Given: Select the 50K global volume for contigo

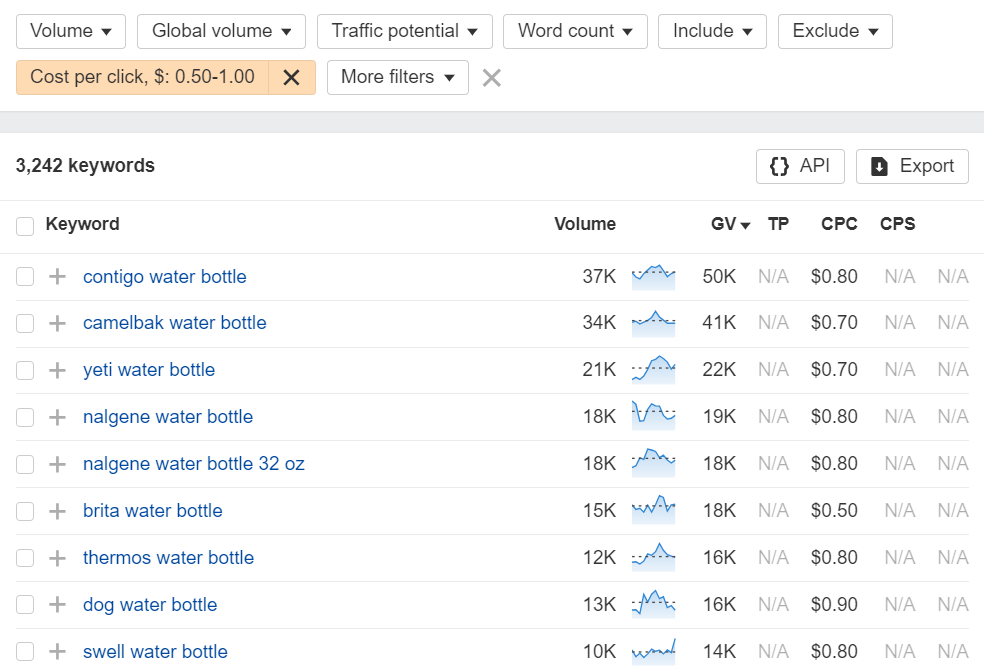Looking at the screenshot, I should point(719,277).
